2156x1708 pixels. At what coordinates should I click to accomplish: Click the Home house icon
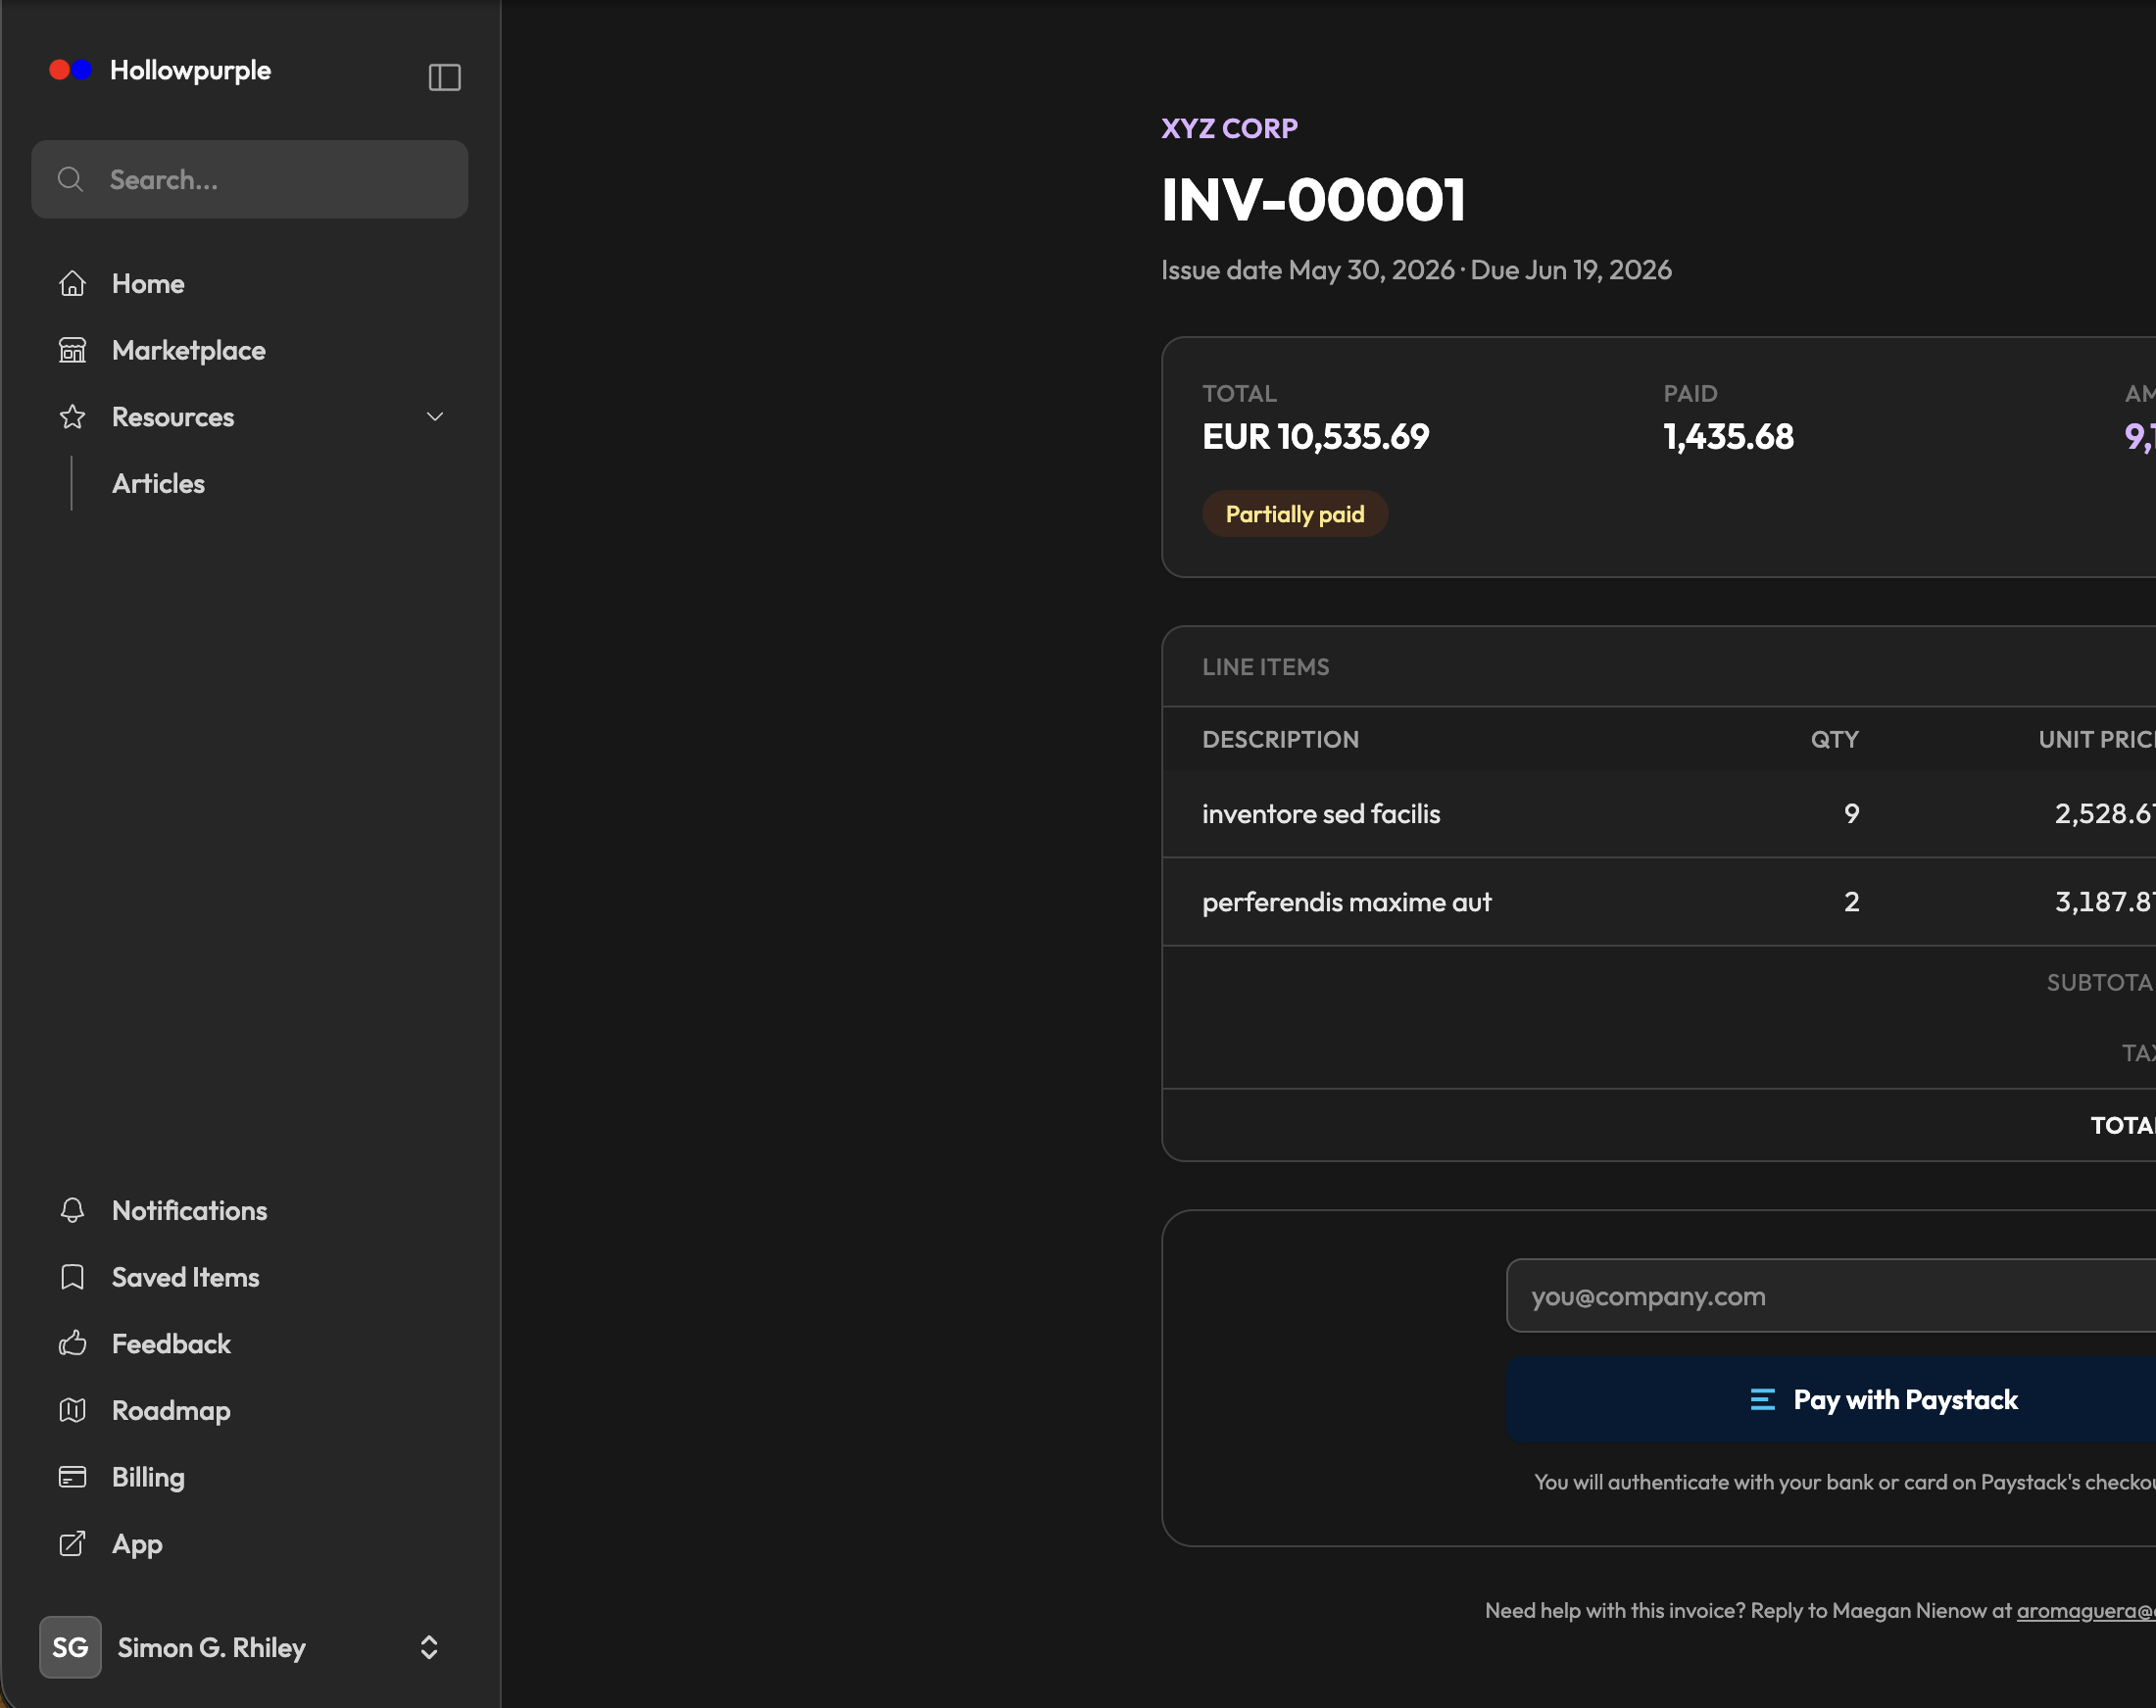[72, 284]
